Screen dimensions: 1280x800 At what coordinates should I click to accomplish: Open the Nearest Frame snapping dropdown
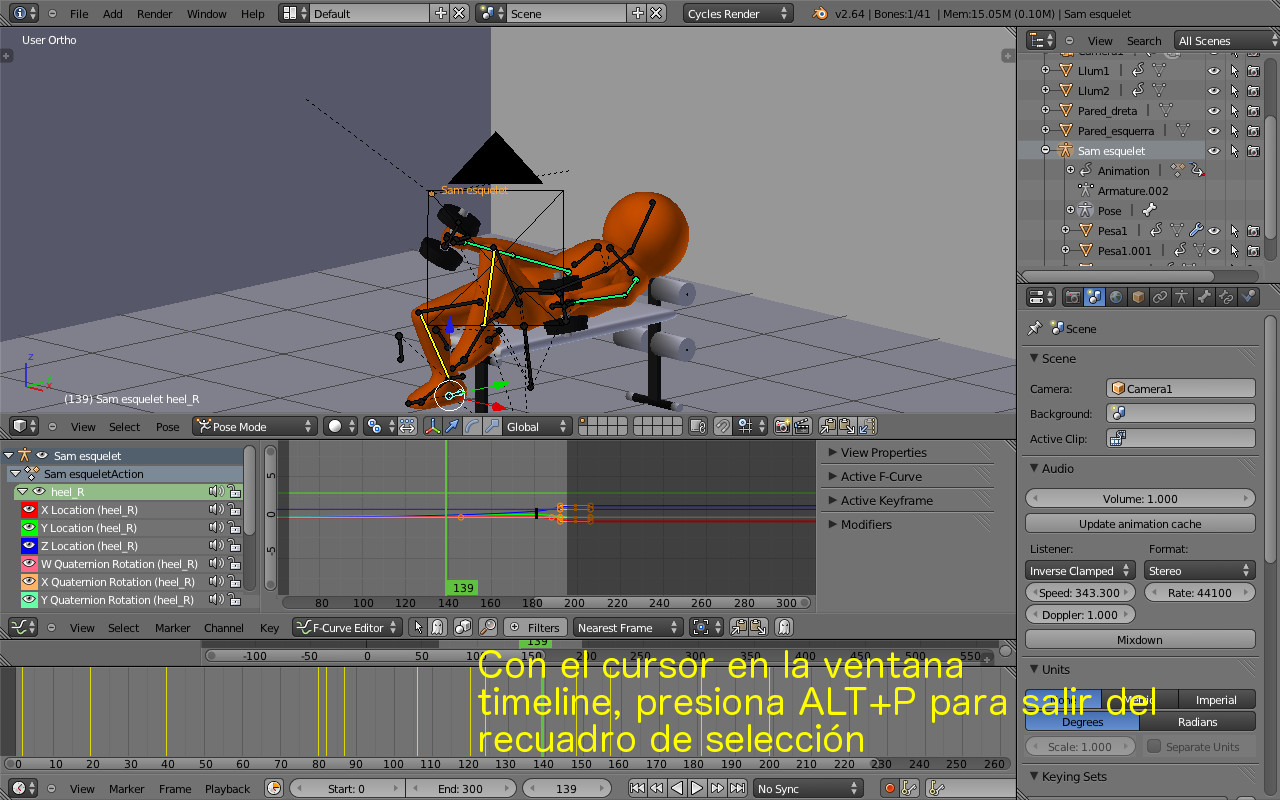628,627
